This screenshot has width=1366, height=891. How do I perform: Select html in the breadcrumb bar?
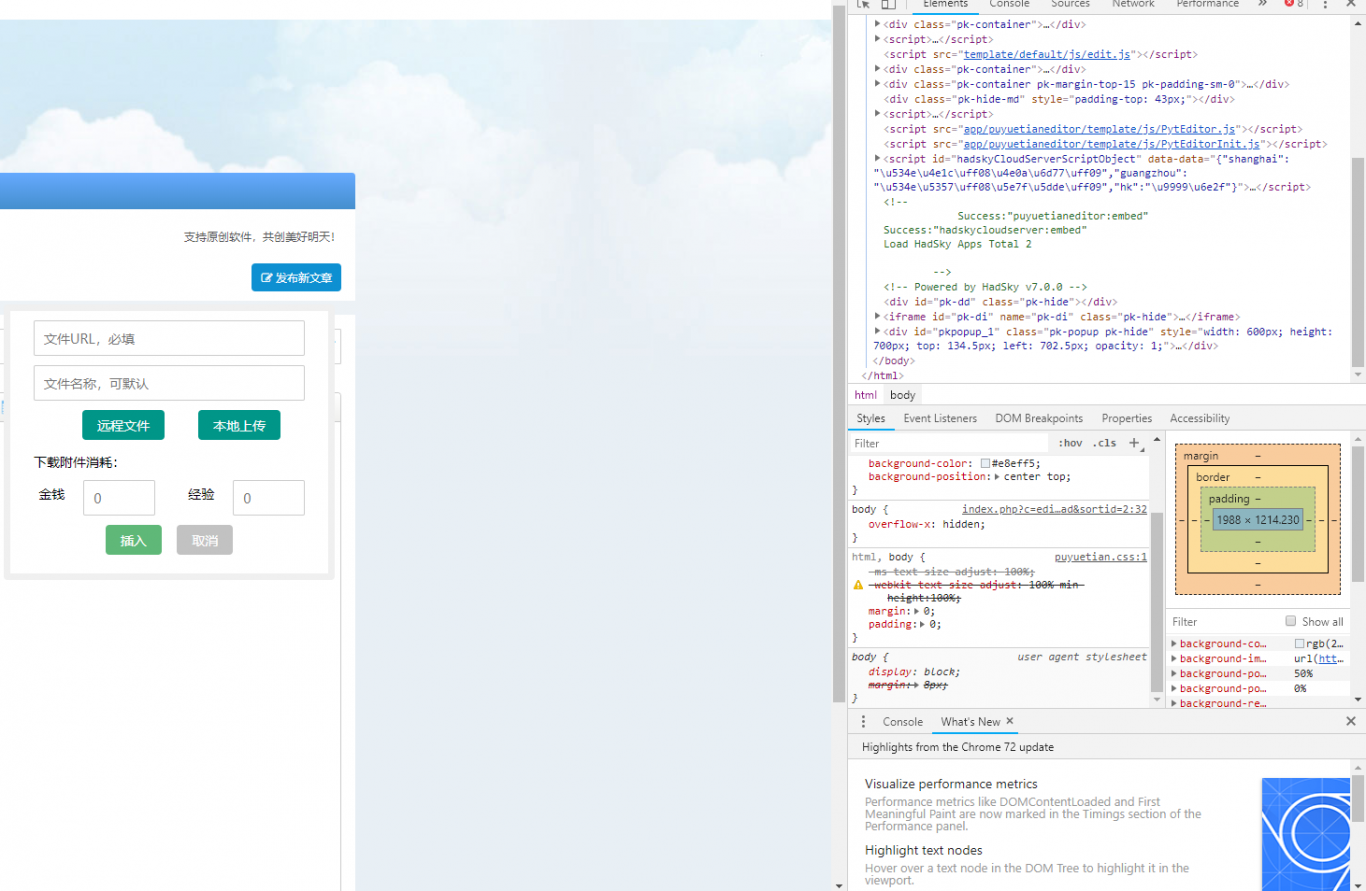coord(866,395)
